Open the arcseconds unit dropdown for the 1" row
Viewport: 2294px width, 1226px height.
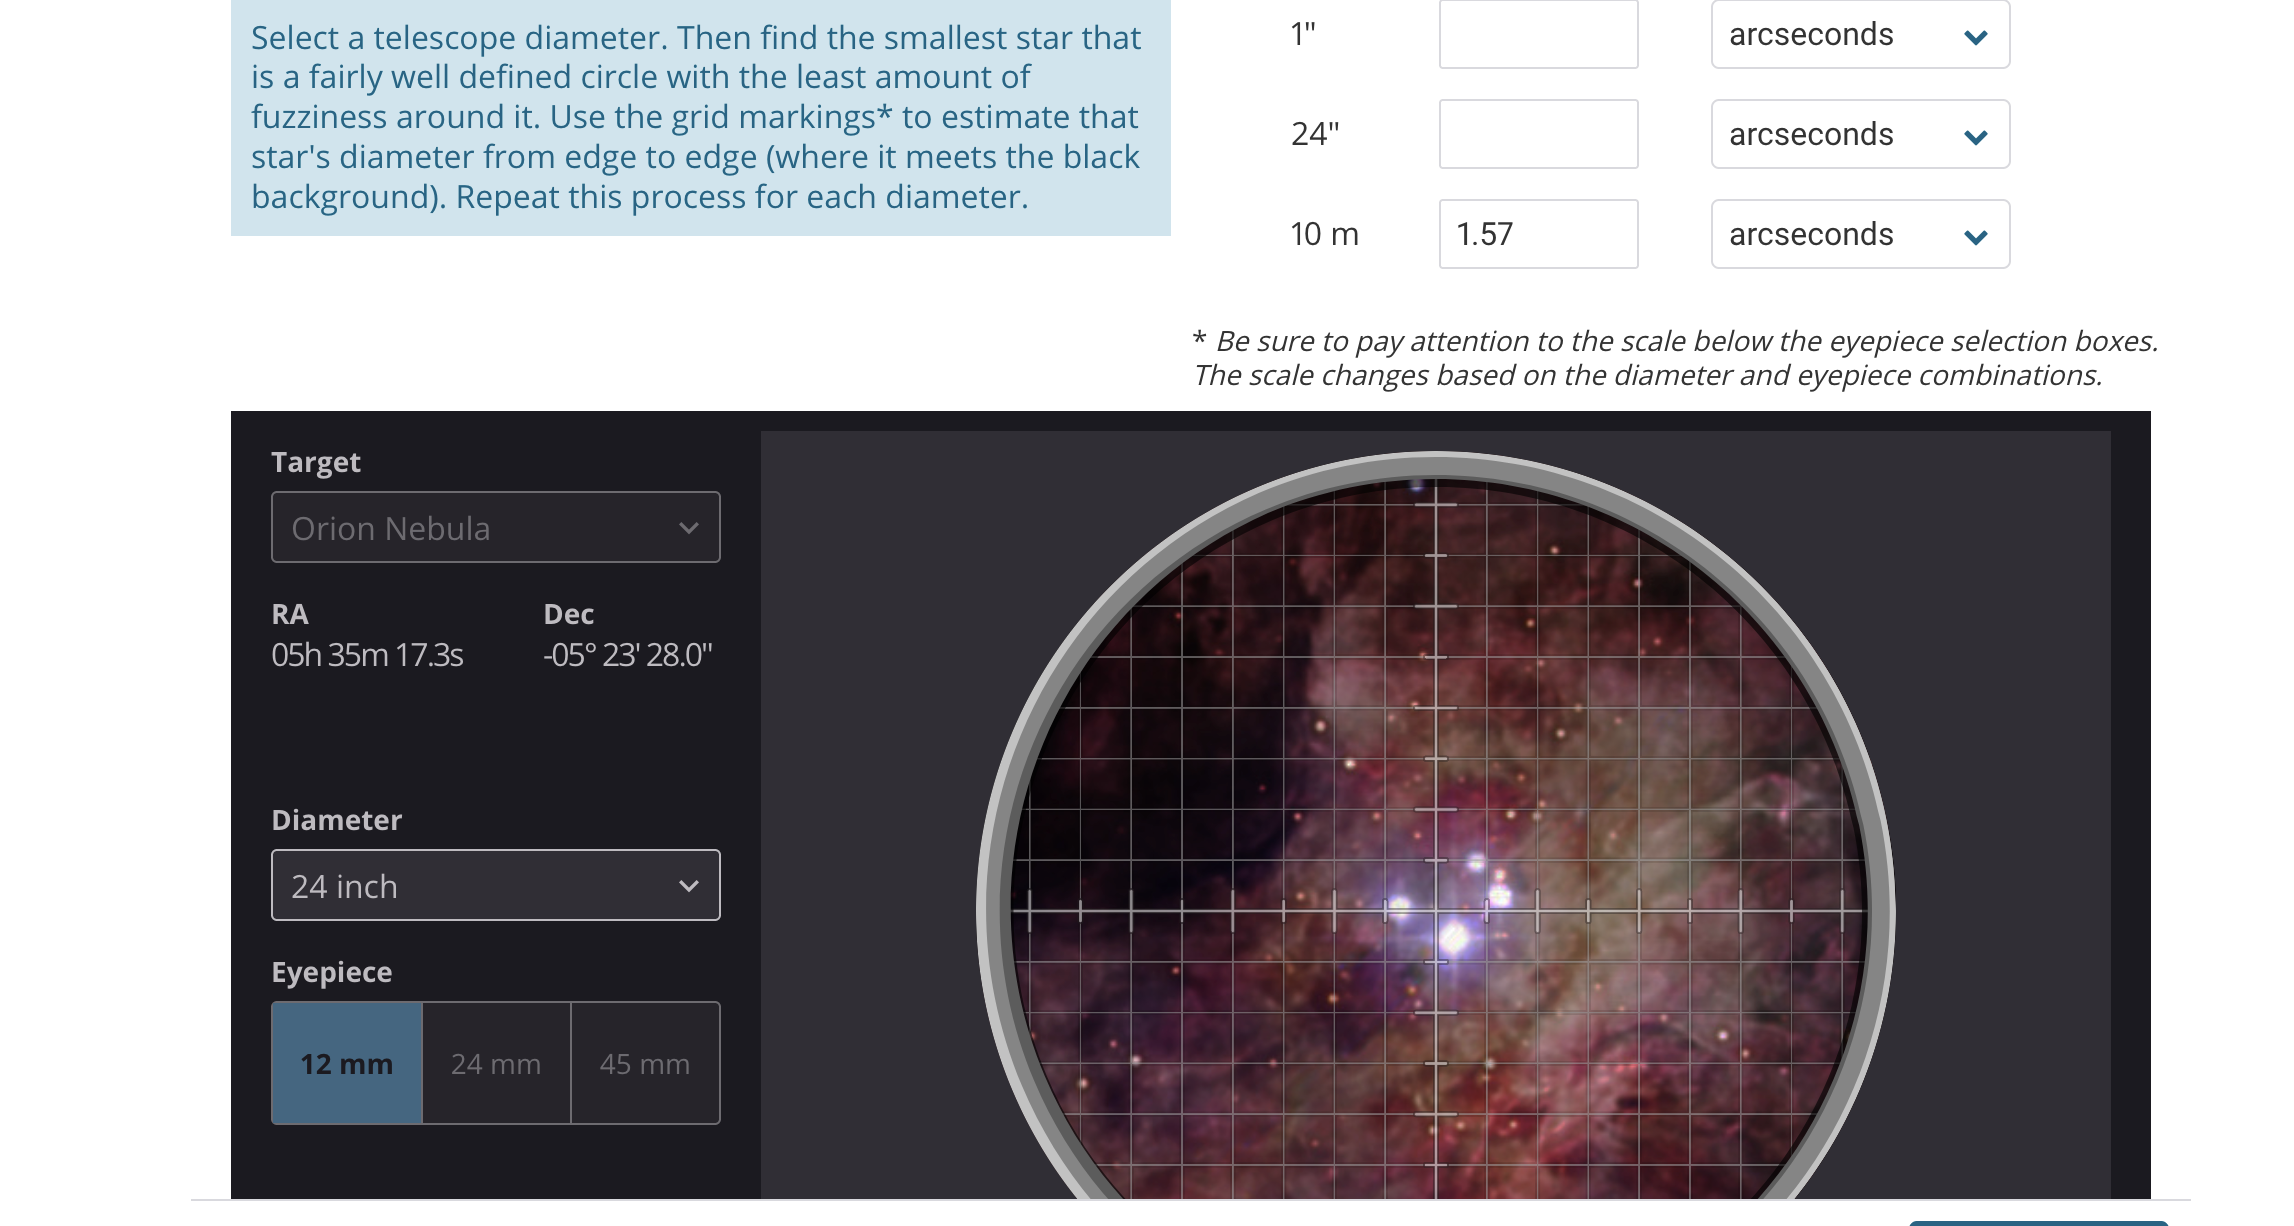[1858, 35]
